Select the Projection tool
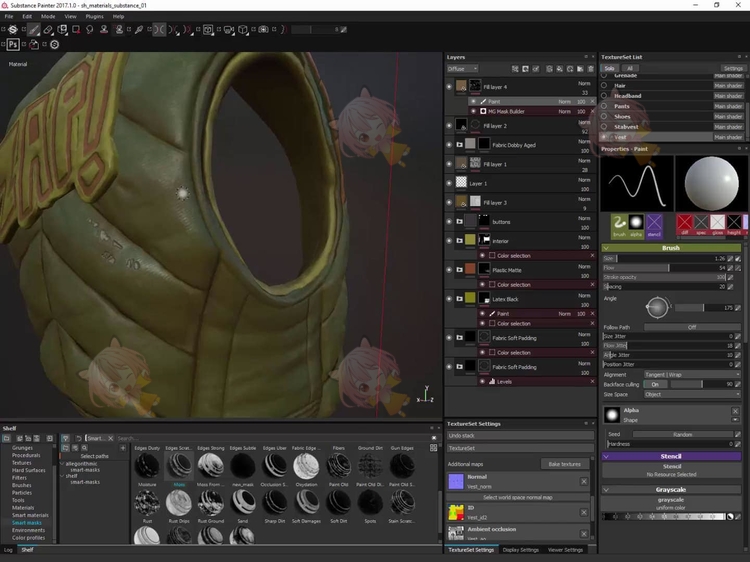 tap(62, 30)
